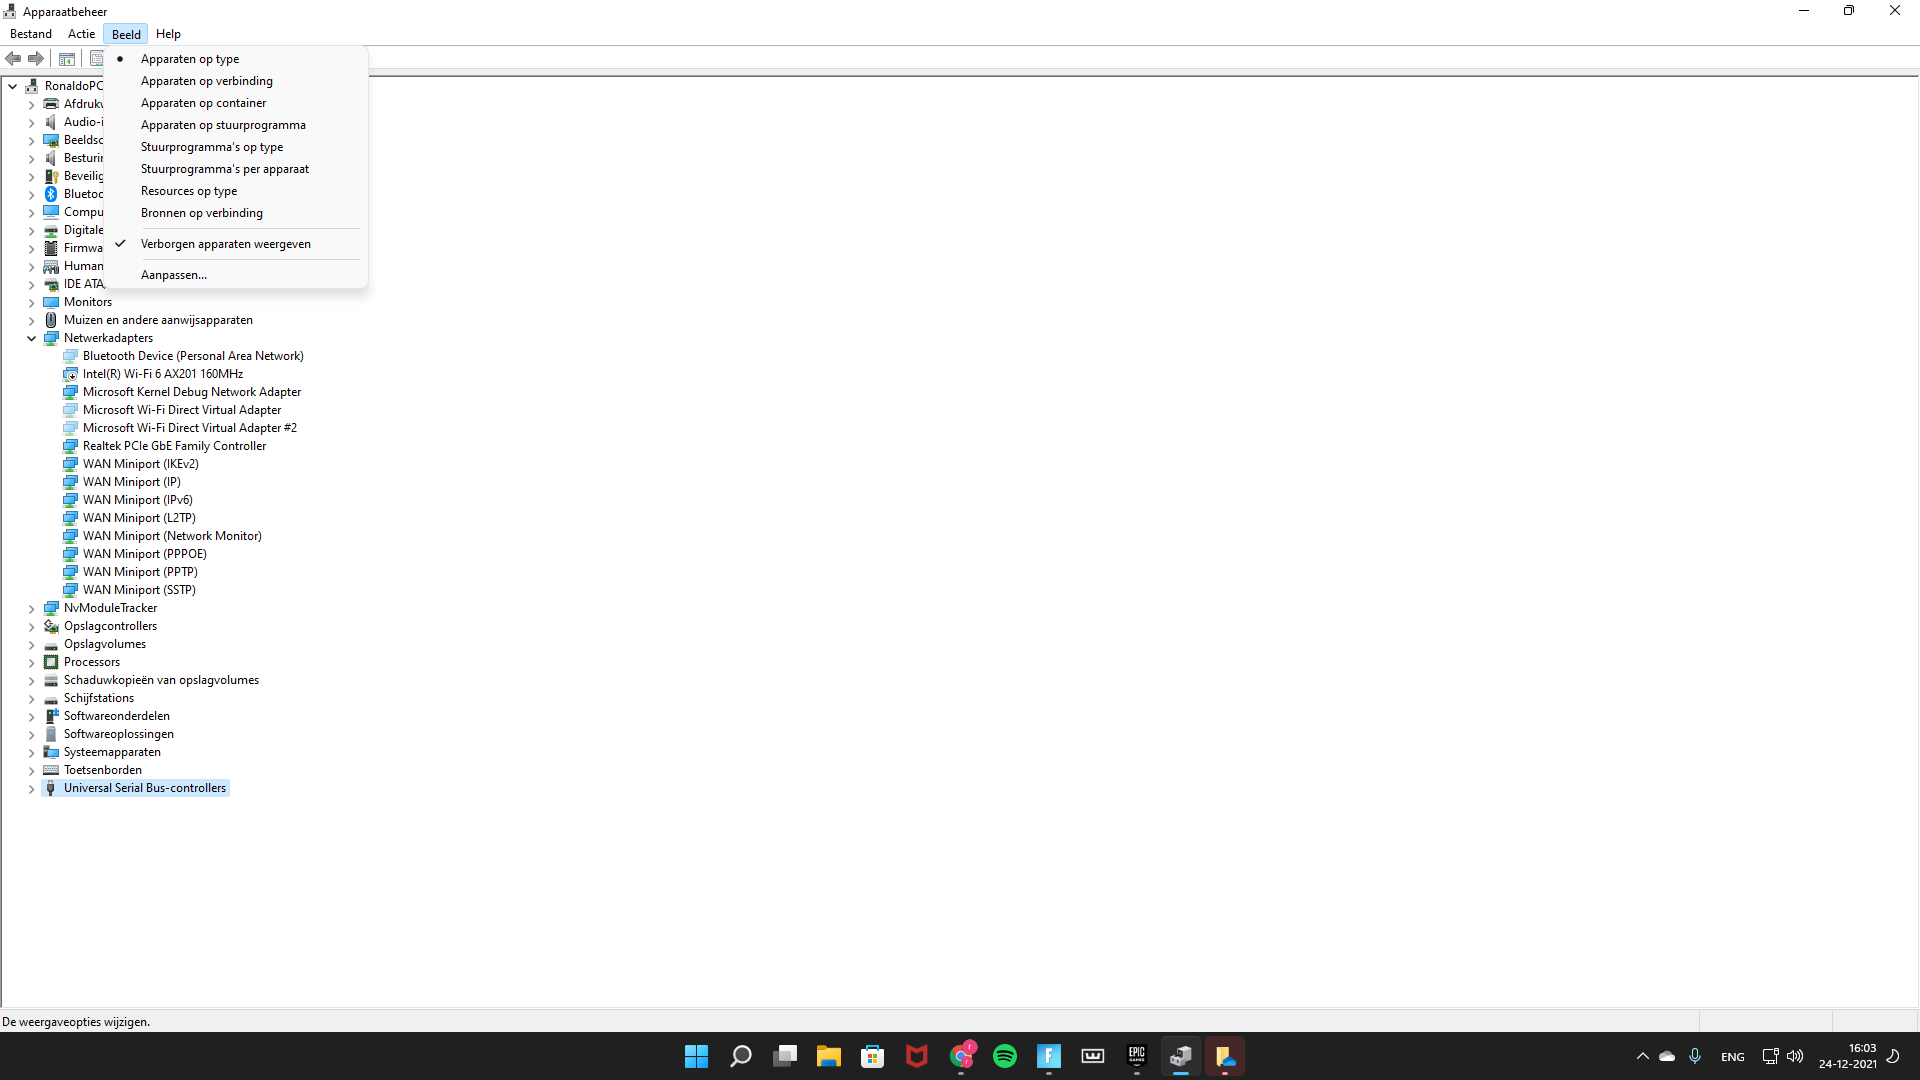Click the Bluetooth category icon in the tree
The height and width of the screenshot is (1080, 1920).
[51, 194]
